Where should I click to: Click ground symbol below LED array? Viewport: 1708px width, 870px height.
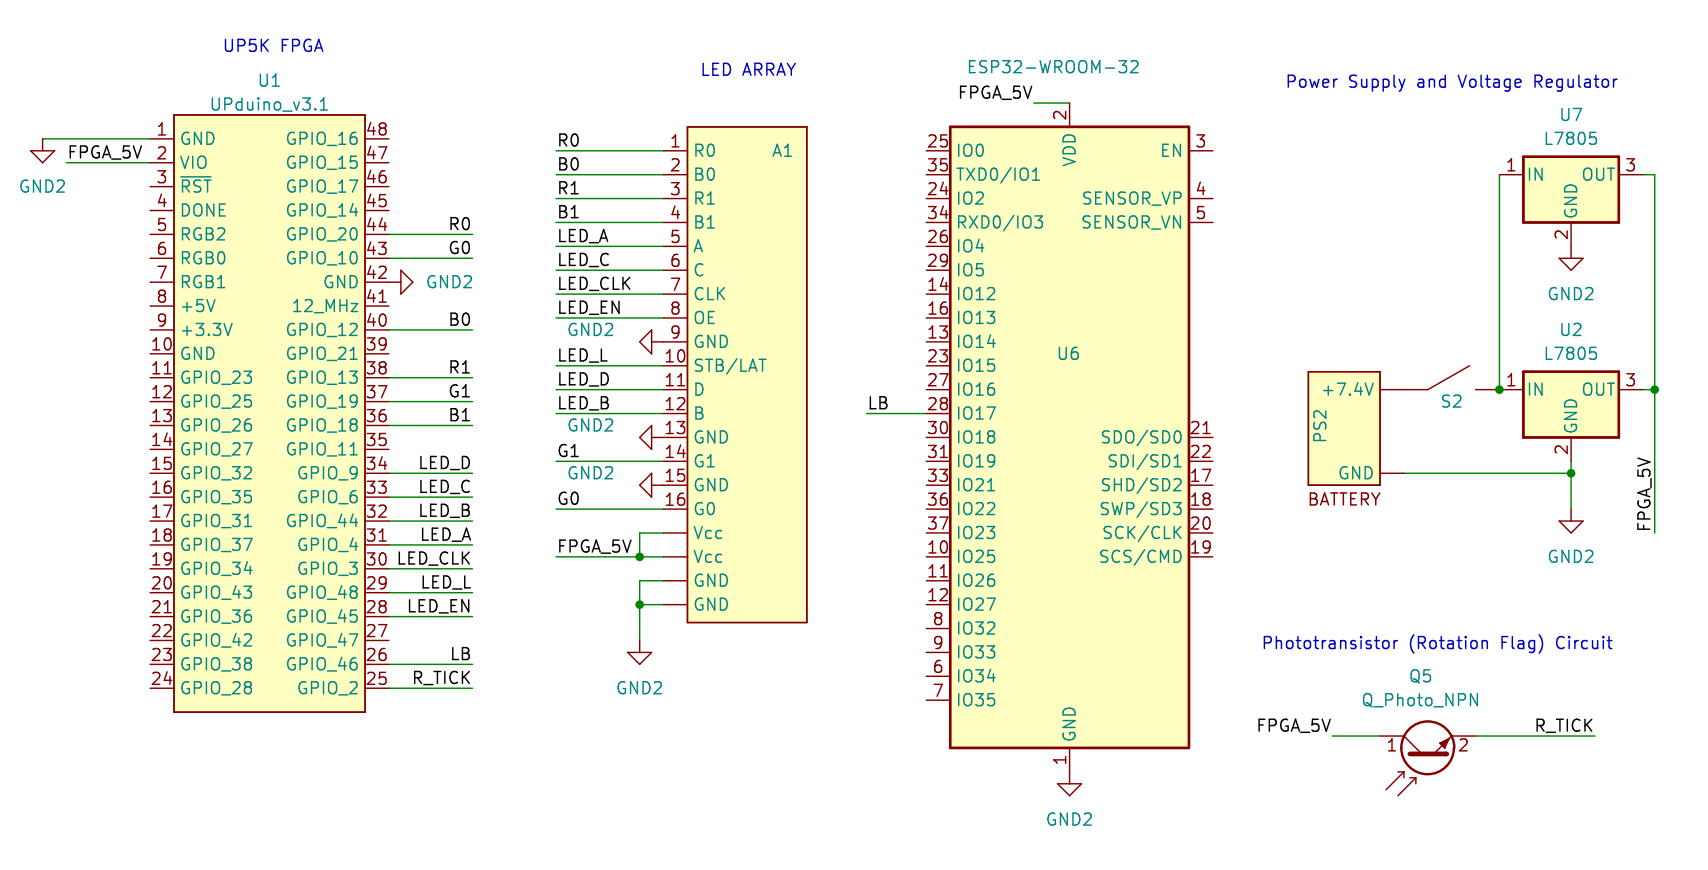point(640,658)
